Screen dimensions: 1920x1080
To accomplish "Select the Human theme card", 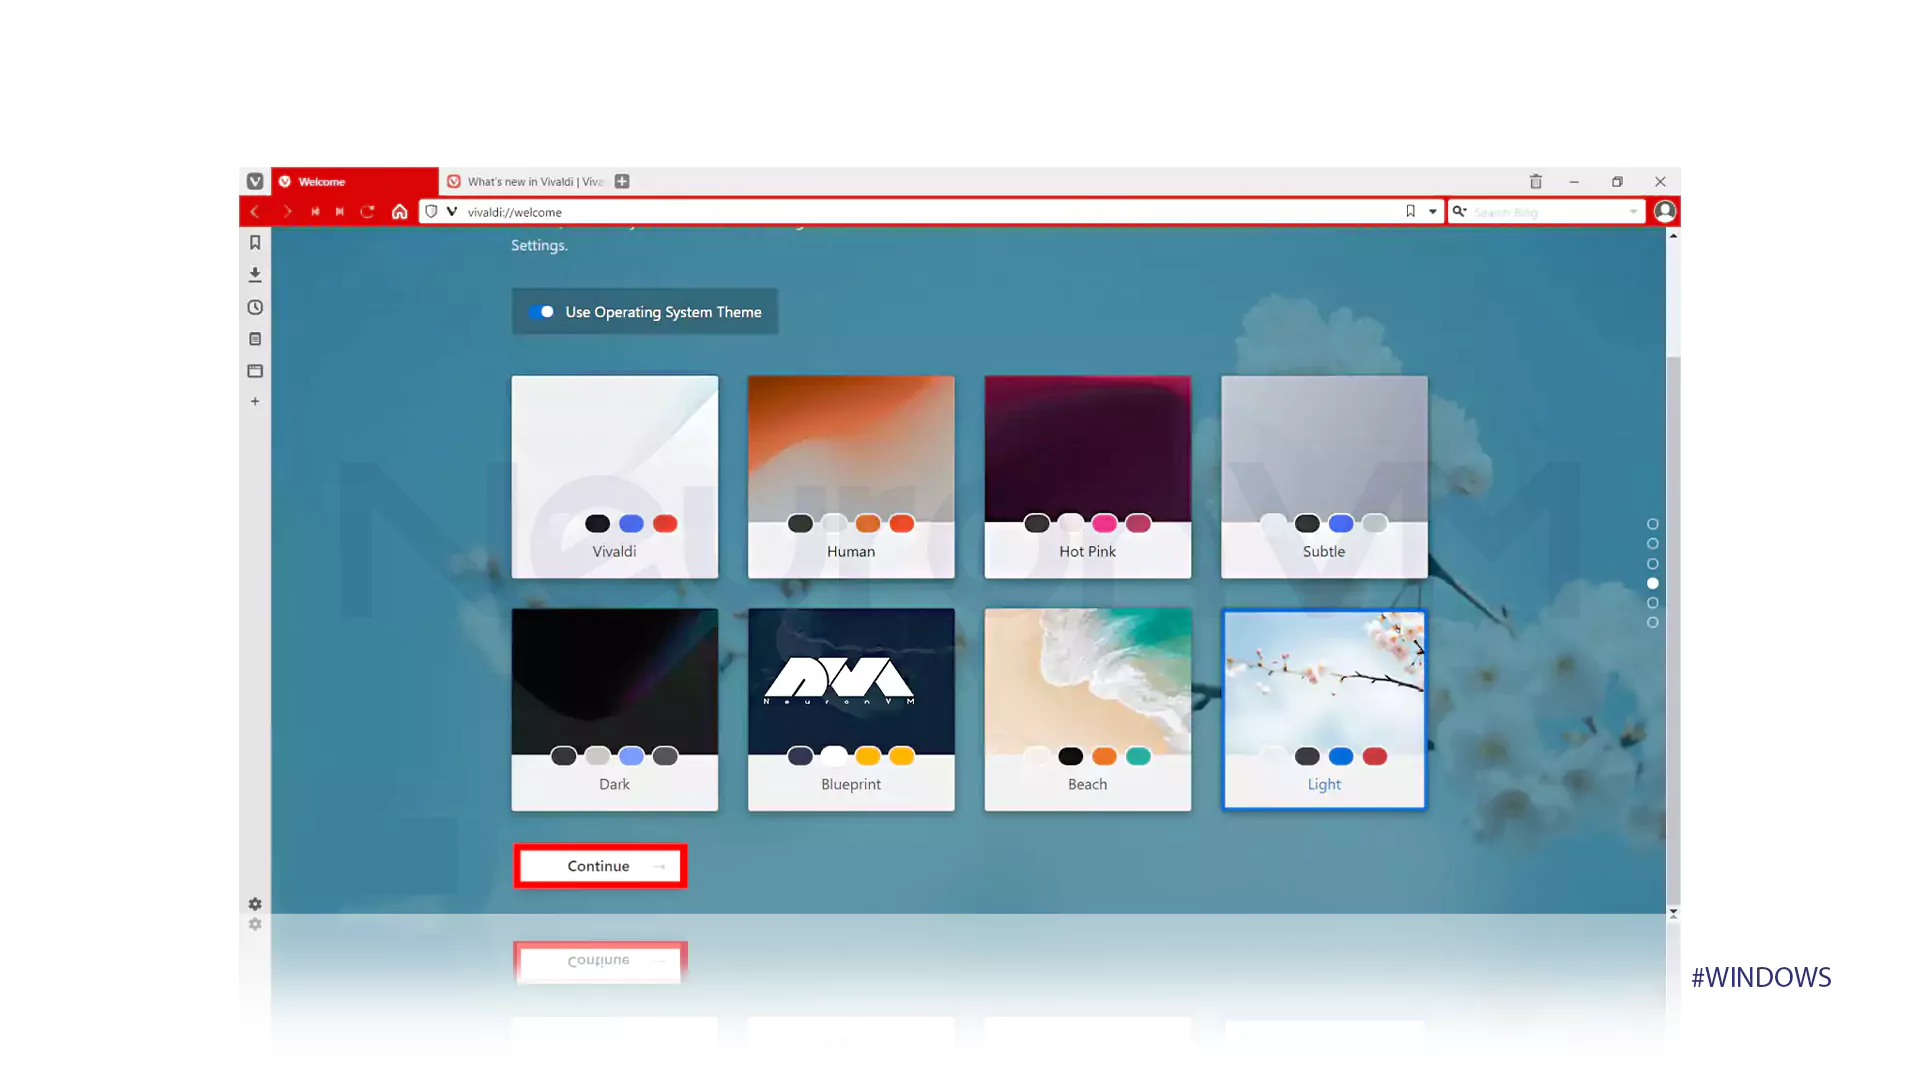I will tap(851, 477).
